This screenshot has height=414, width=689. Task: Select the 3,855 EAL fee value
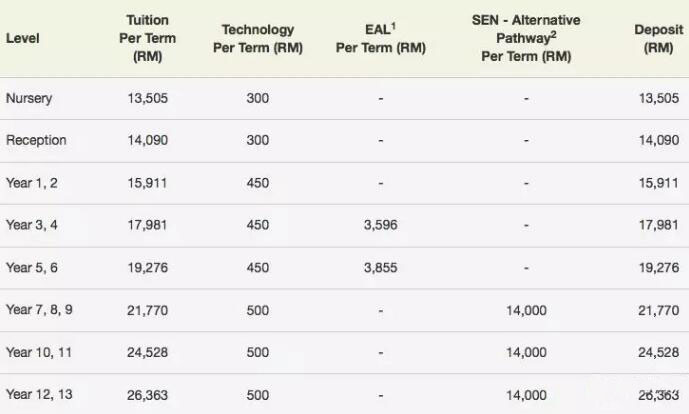click(x=381, y=268)
